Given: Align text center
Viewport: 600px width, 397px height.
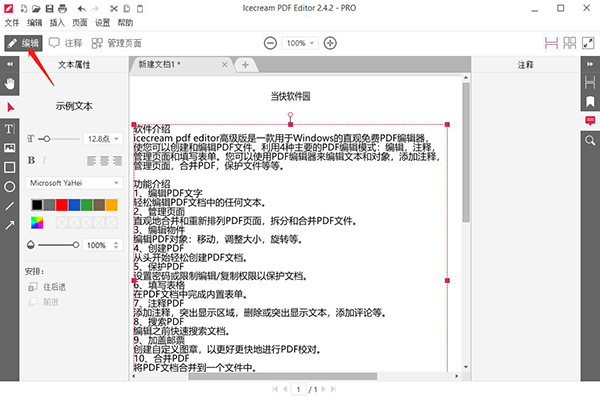Looking at the screenshot, I should point(104,161).
